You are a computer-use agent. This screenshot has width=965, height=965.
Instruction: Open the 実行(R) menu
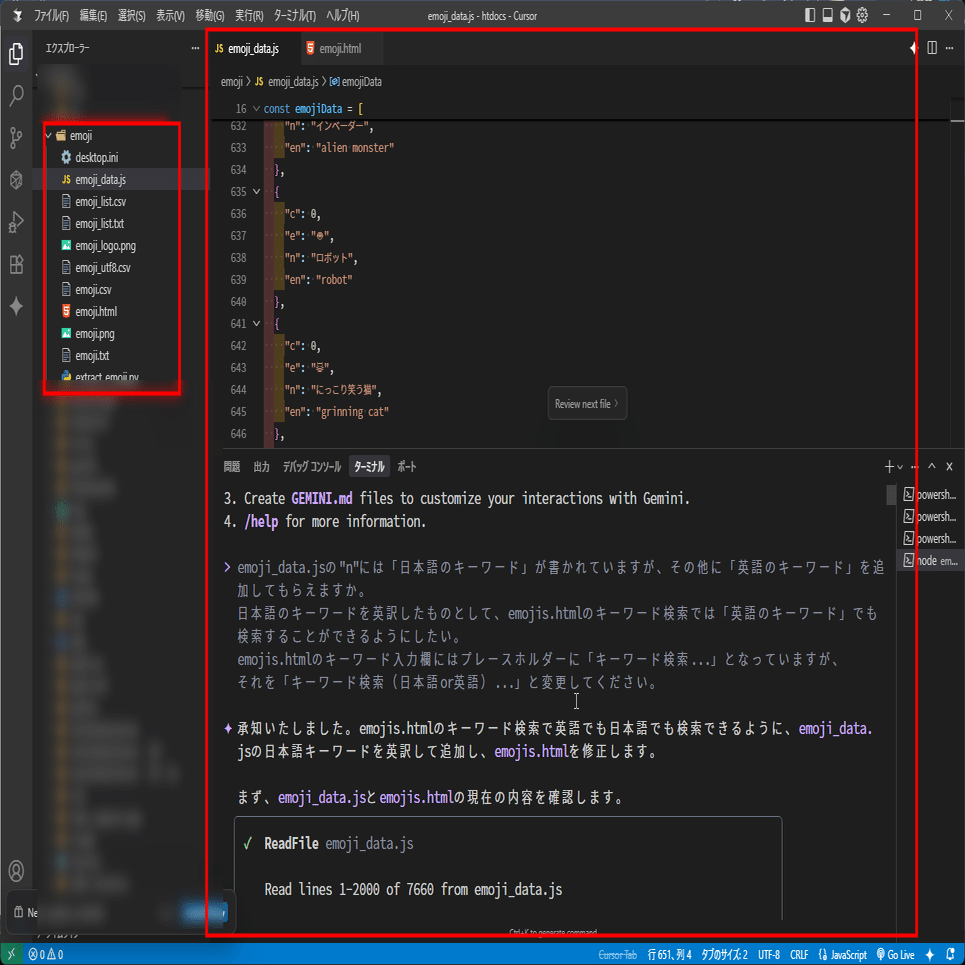click(249, 15)
